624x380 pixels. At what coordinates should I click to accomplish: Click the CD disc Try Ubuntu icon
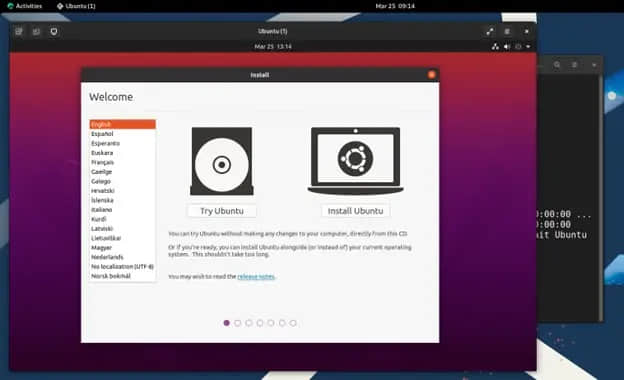222,161
